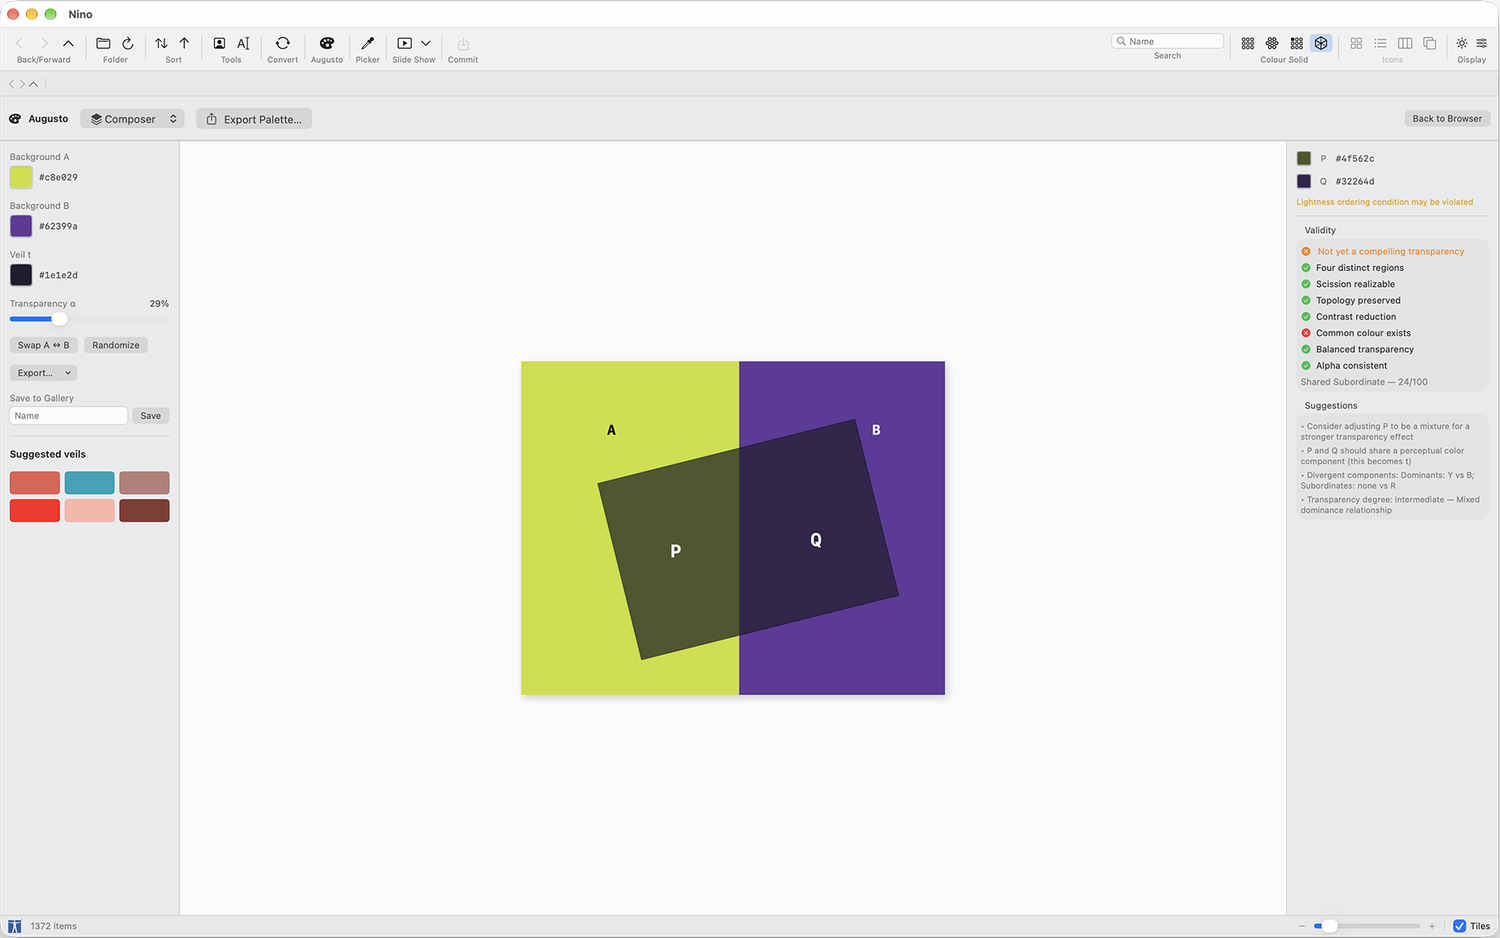
Task: Click the Export Palette... button
Action: (254, 119)
